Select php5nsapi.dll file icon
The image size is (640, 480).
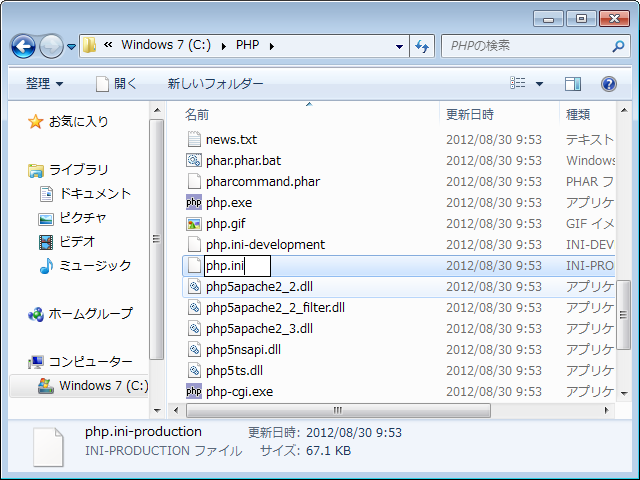(x=194, y=349)
